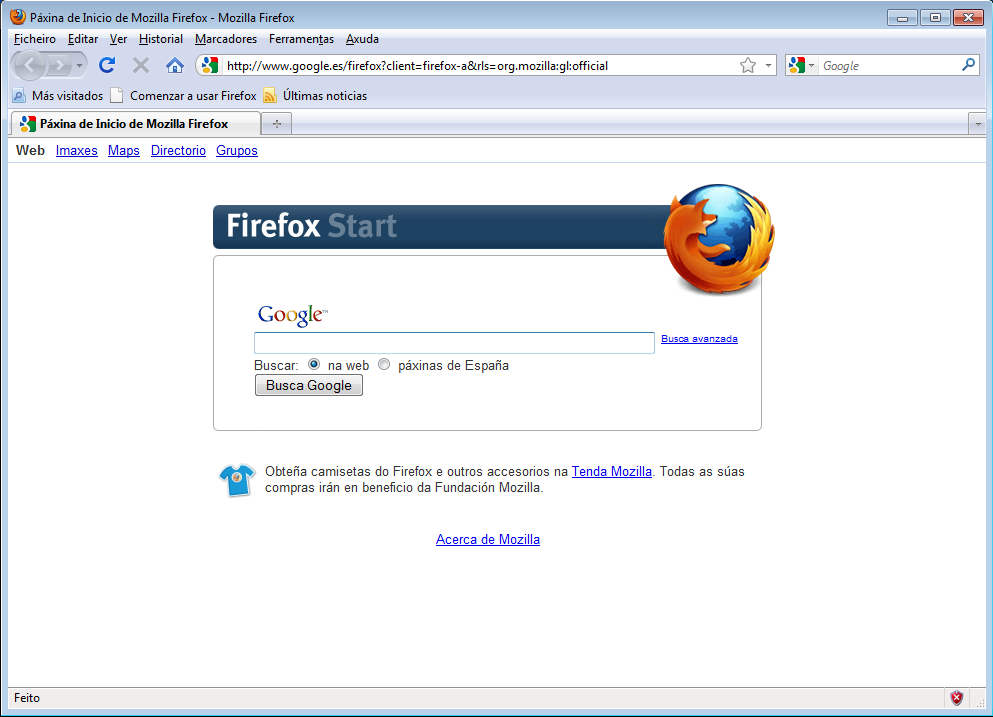Open the Tenda Mozilla link

point(612,471)
